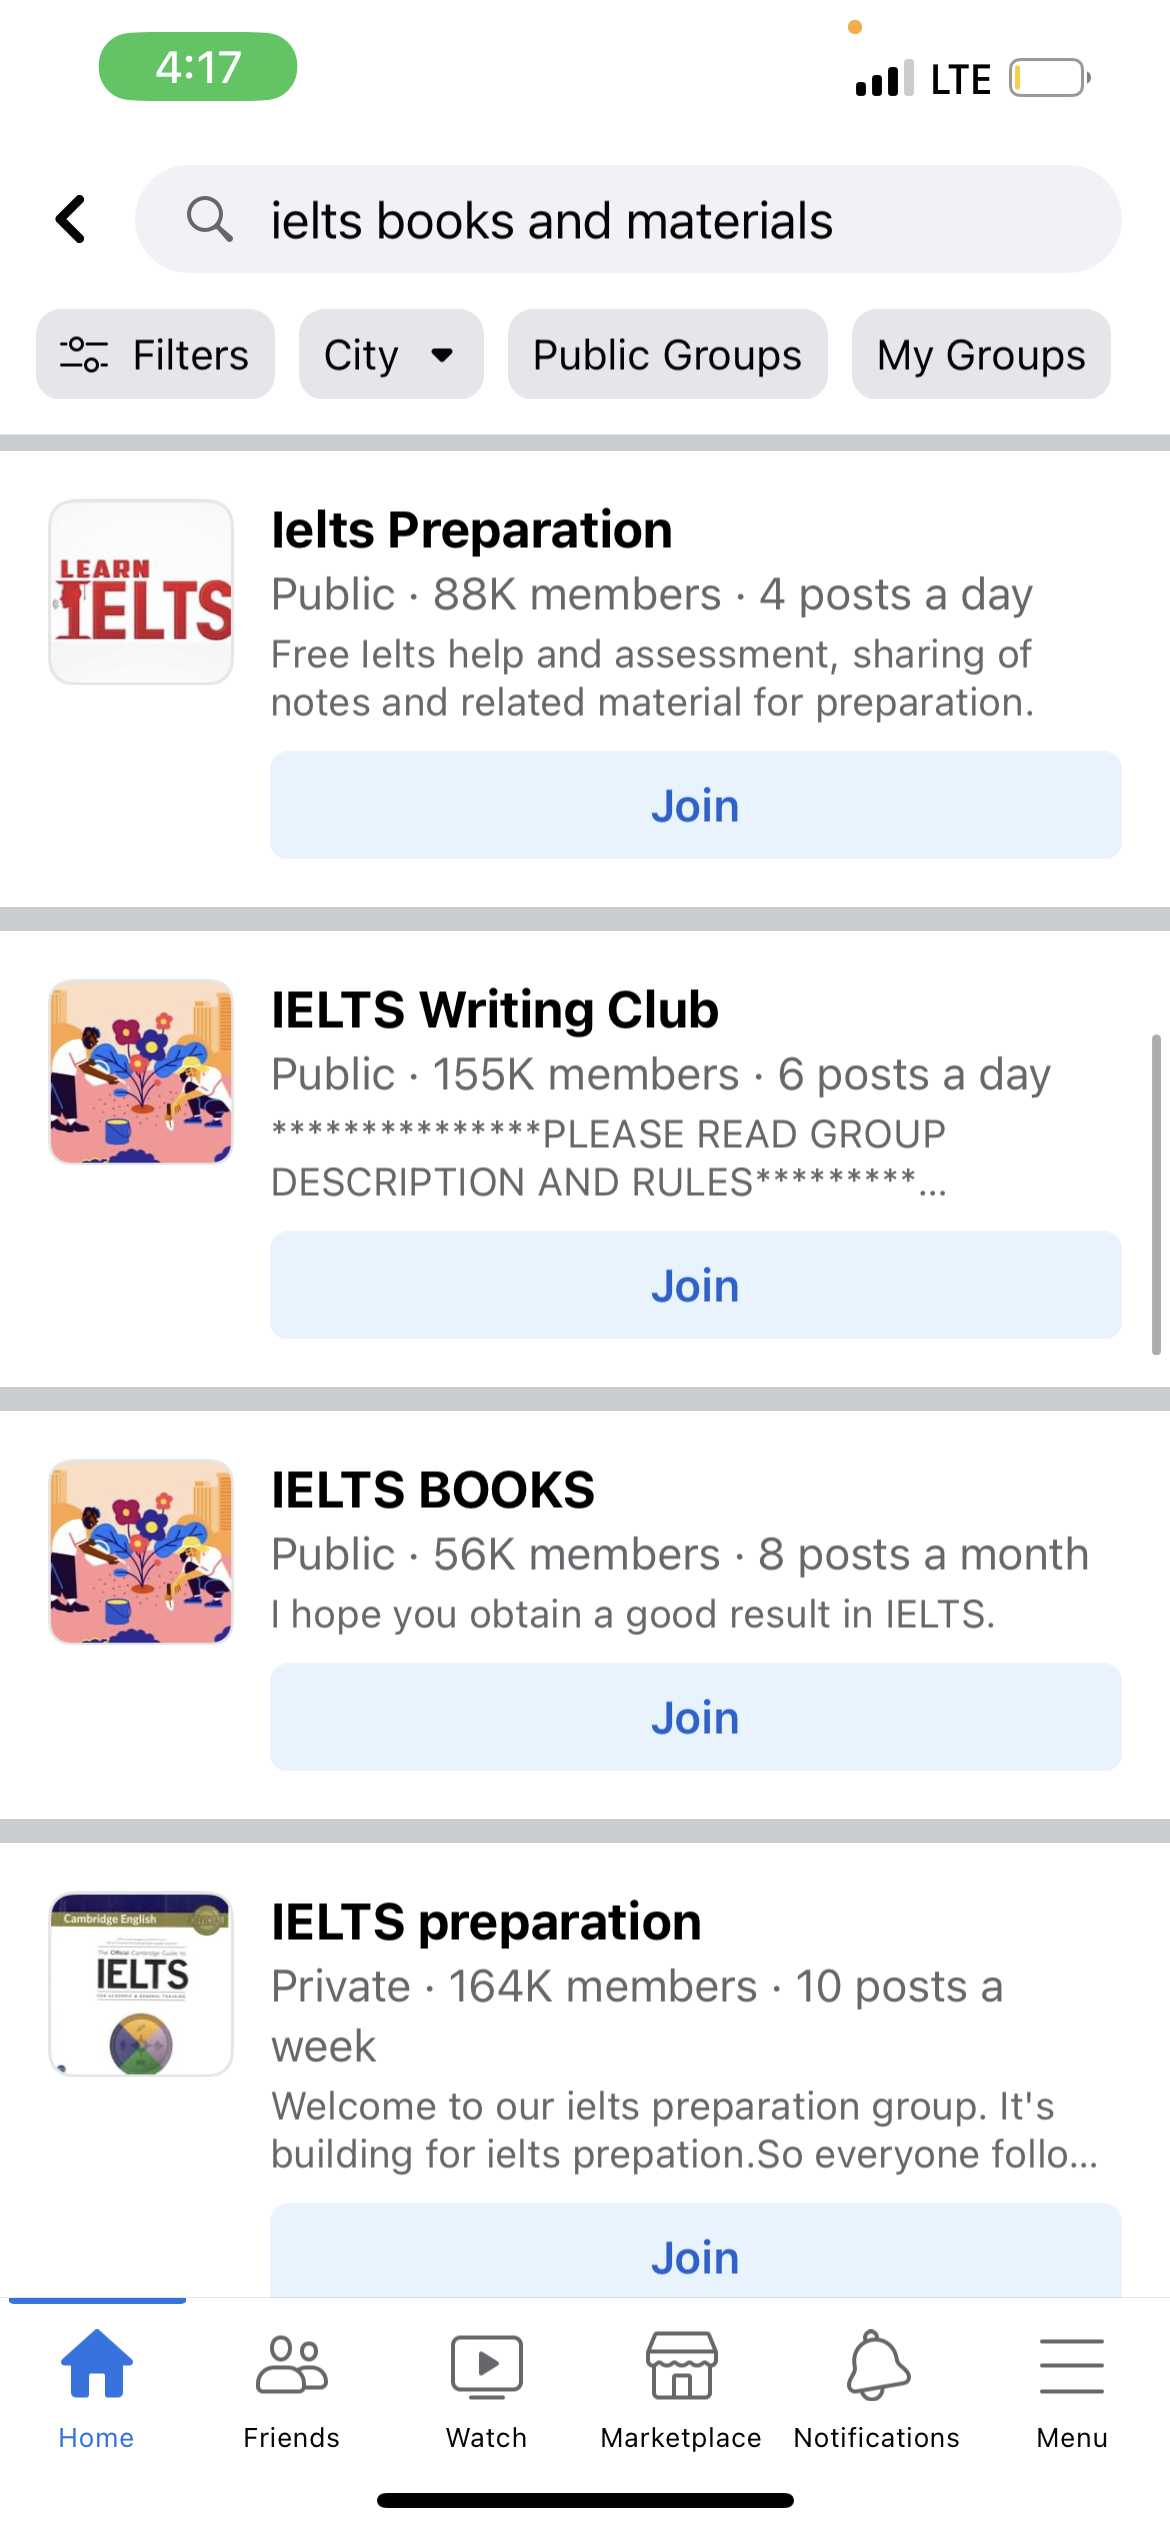The image size is (1170, 2532).
Task: Edit the search field text
Action: click(x=628, y=219)
